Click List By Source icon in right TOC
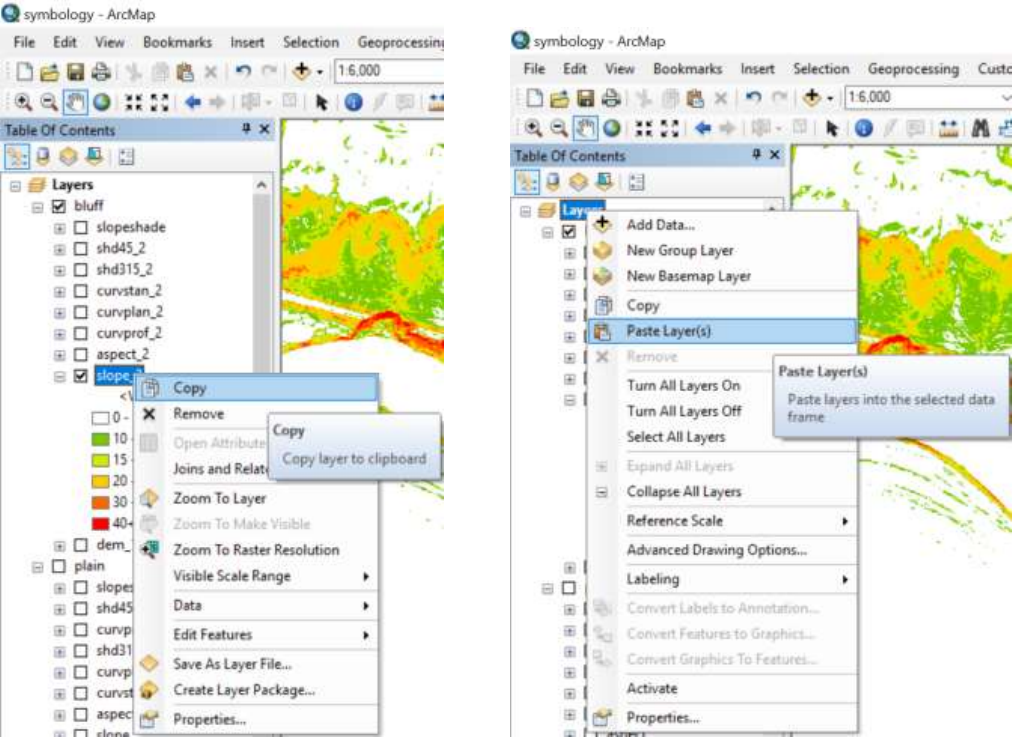Viewport: 1012px width, 737px height. tap(552, 183)
